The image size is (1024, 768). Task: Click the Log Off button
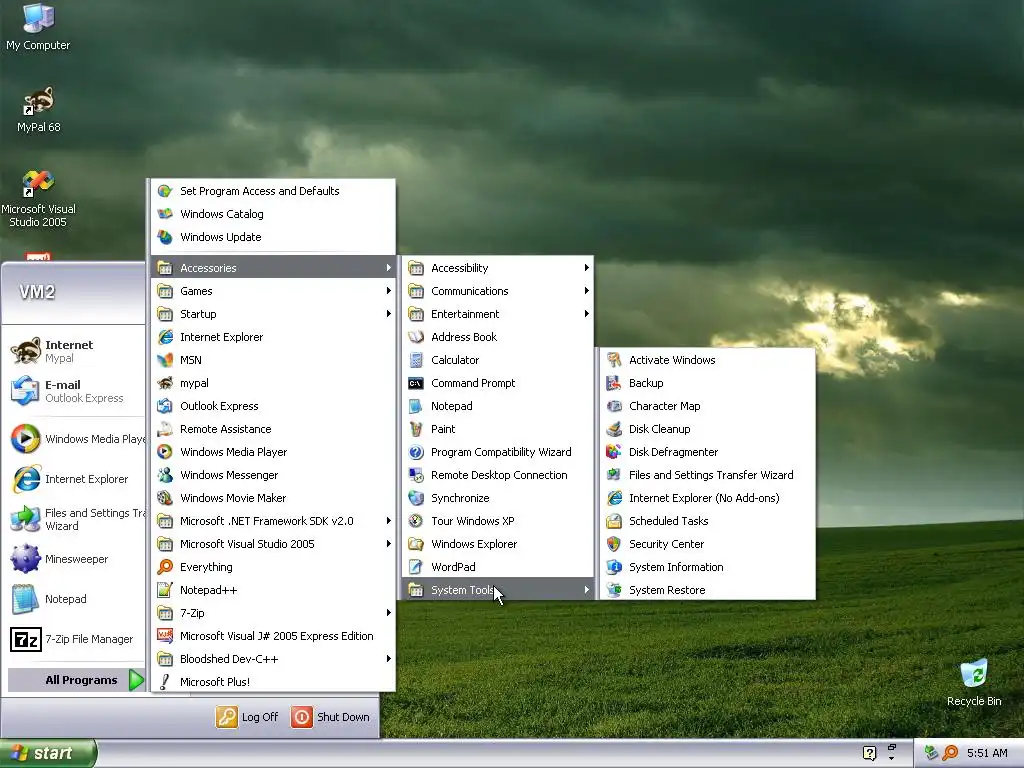[247, 717]
